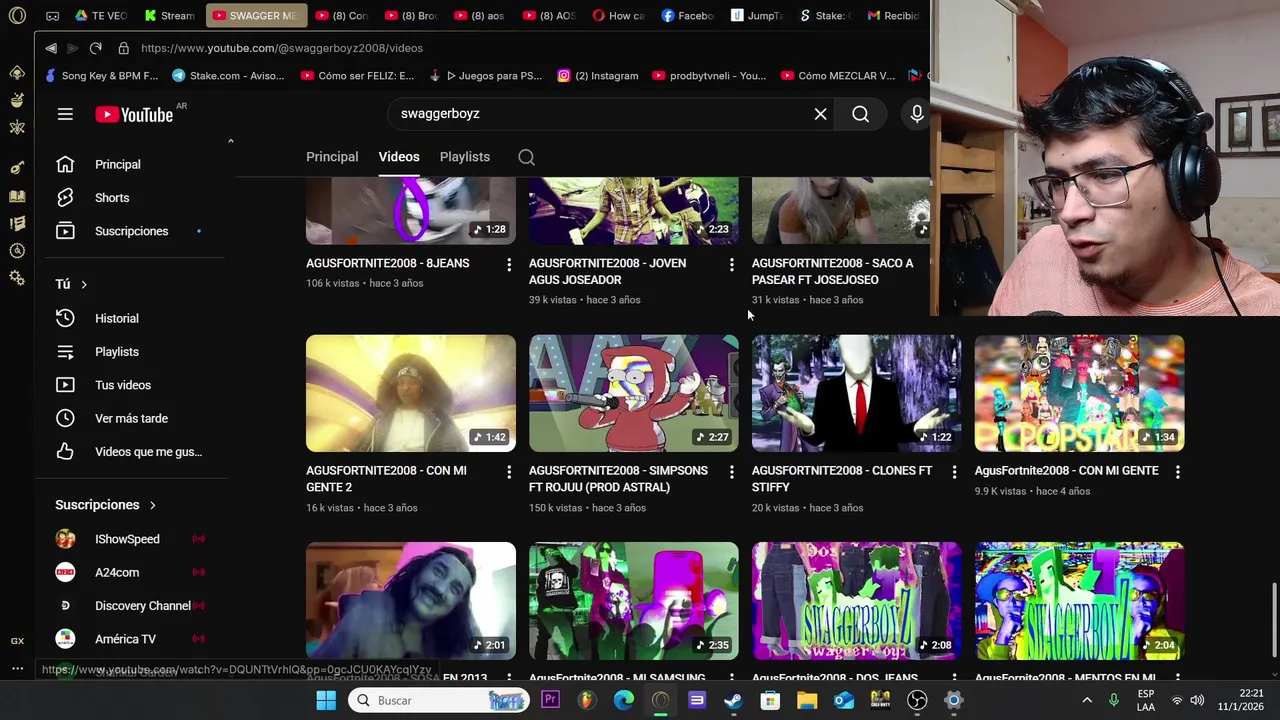
Task: Open Steam from the taskbar
Action: coord(733,700)
